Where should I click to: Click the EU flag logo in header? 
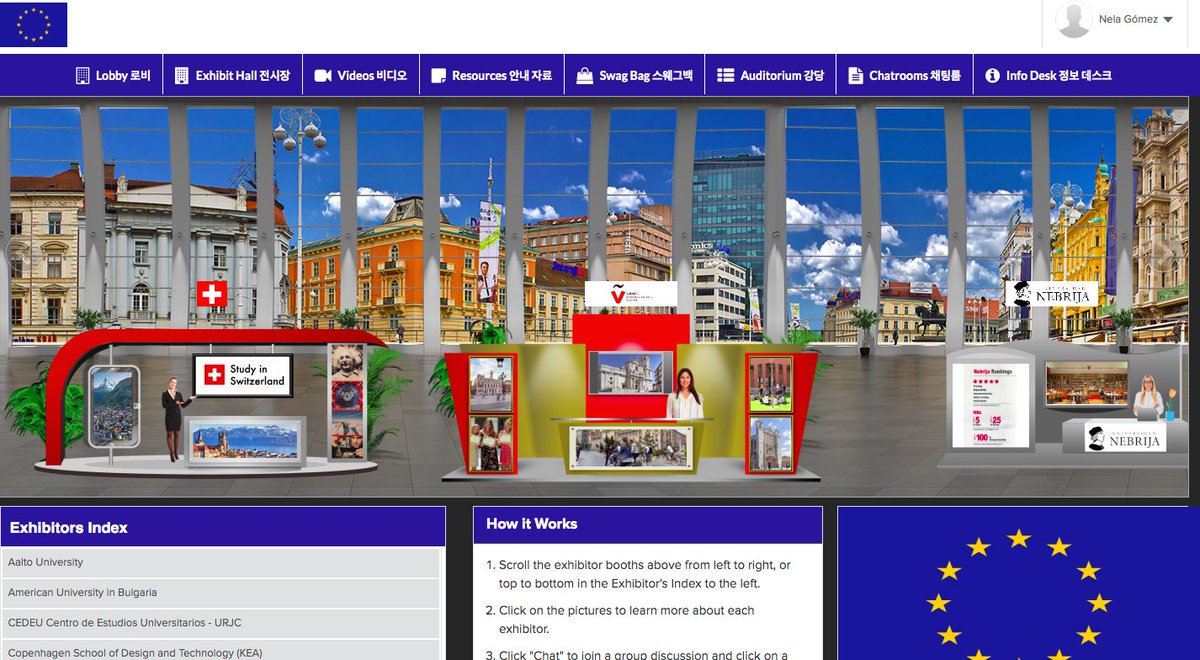[x=34, y=24]
